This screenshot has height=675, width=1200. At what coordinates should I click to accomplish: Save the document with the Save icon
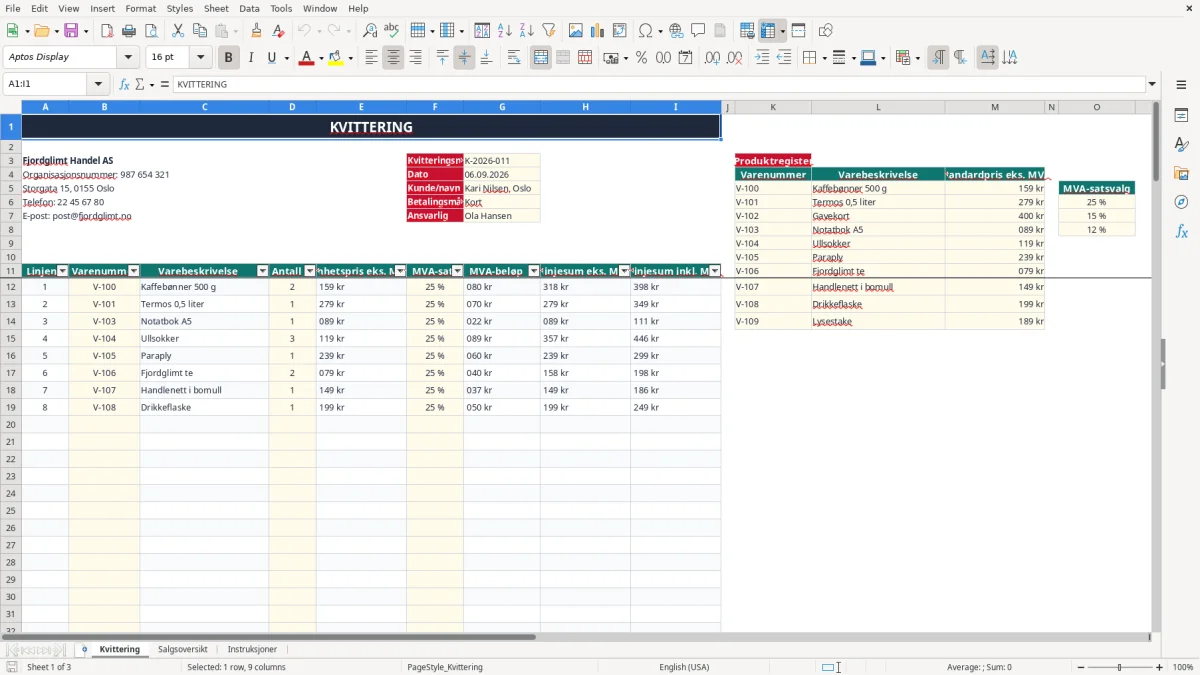72,31
